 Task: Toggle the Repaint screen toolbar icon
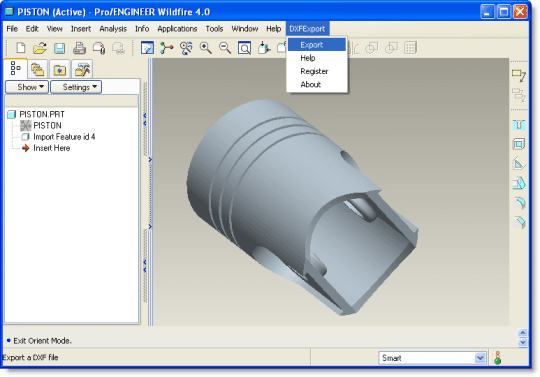click(x=147, y=48)
